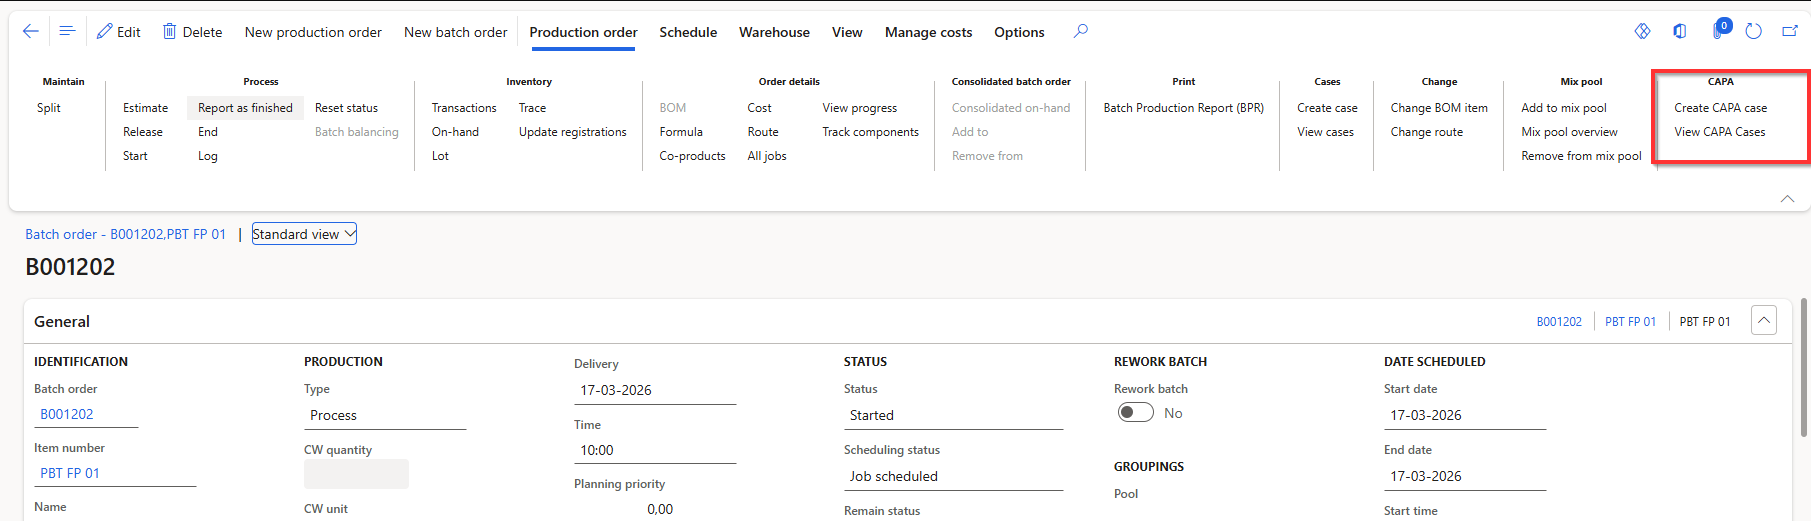The width and height of the screenshot is (1811, 521).
Task: Click Lot under Inventory
Action: [x=440, y=156]
